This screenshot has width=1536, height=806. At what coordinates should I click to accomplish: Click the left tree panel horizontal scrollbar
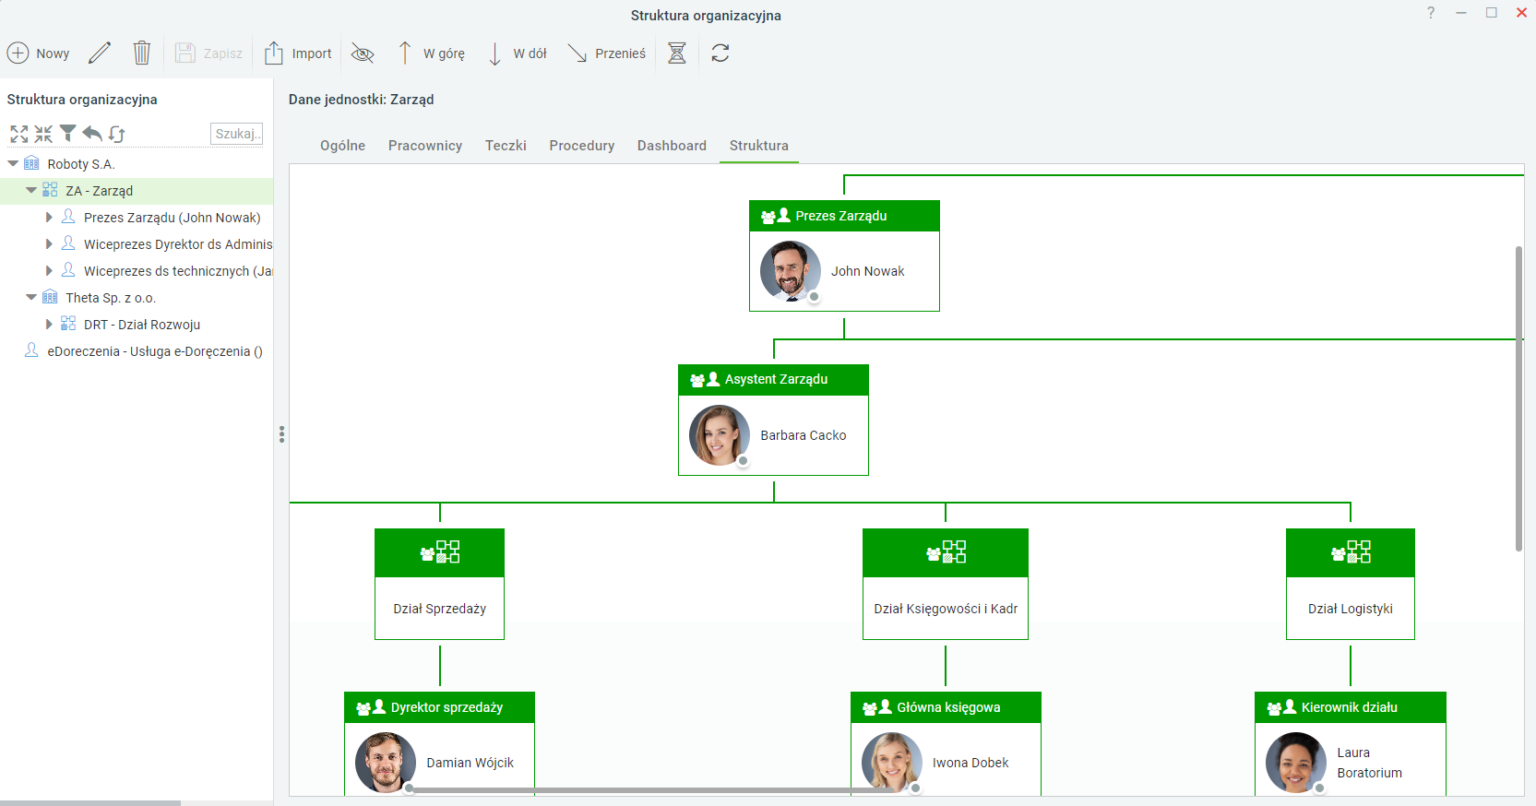pos(90,802)
